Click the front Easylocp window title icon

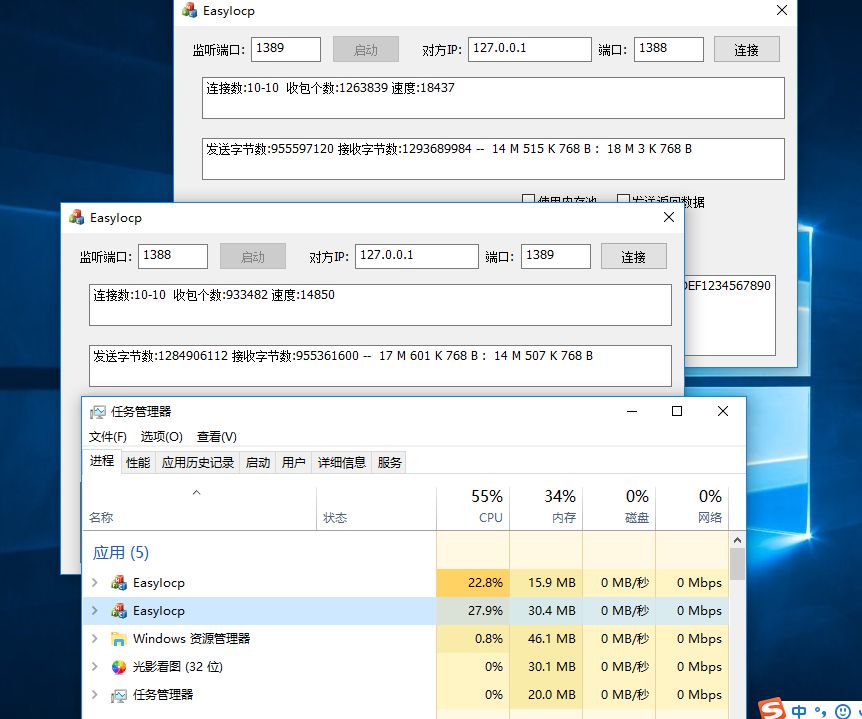(76, 217)
